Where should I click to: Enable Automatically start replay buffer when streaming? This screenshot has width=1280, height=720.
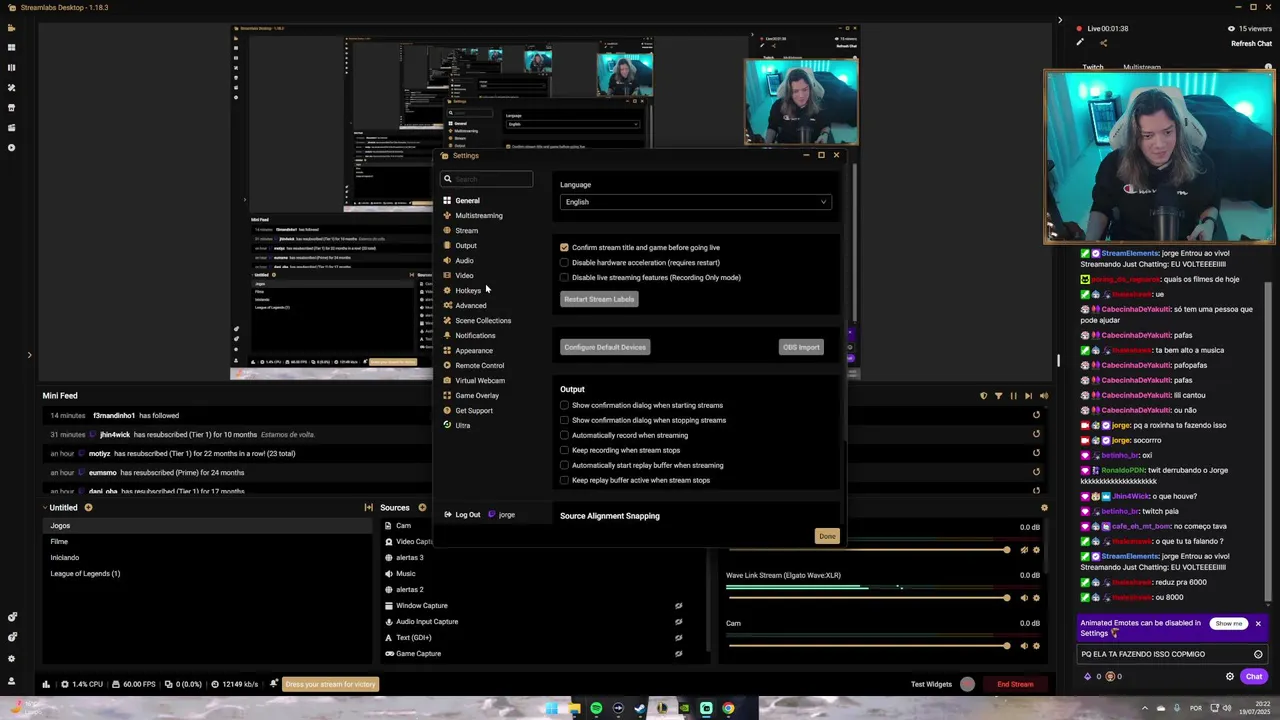tap(564, 465)
